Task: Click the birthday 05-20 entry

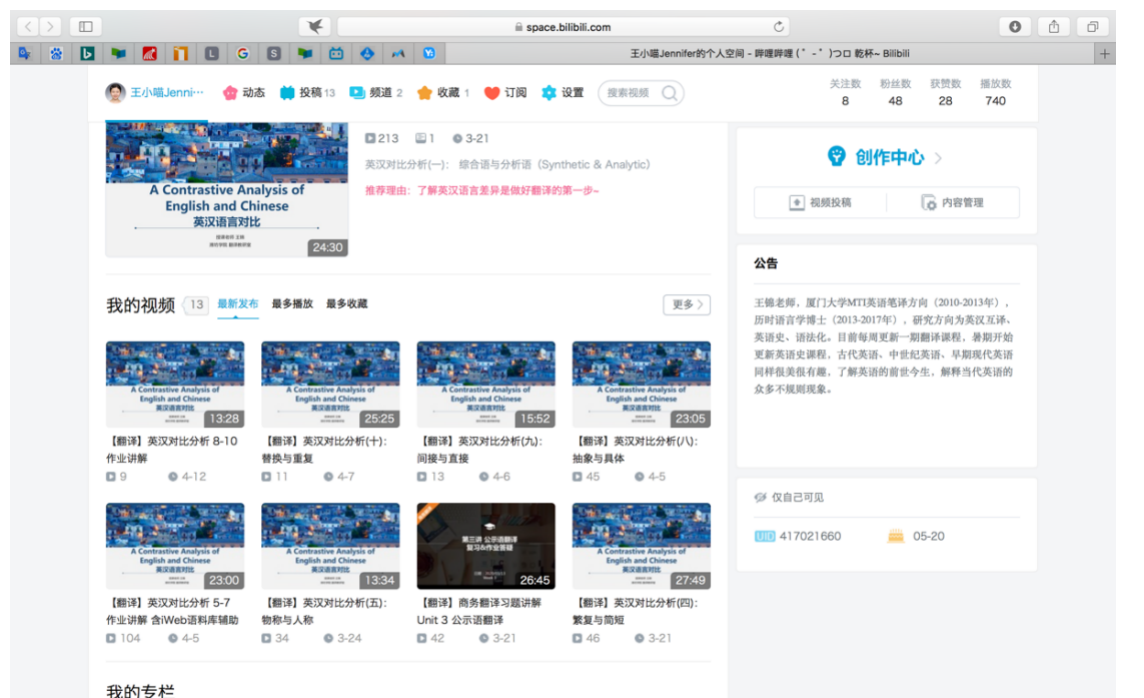Action: [916, 536]
